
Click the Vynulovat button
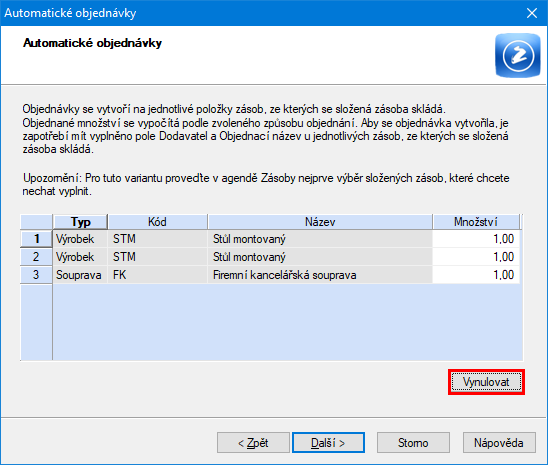[486, 382]
